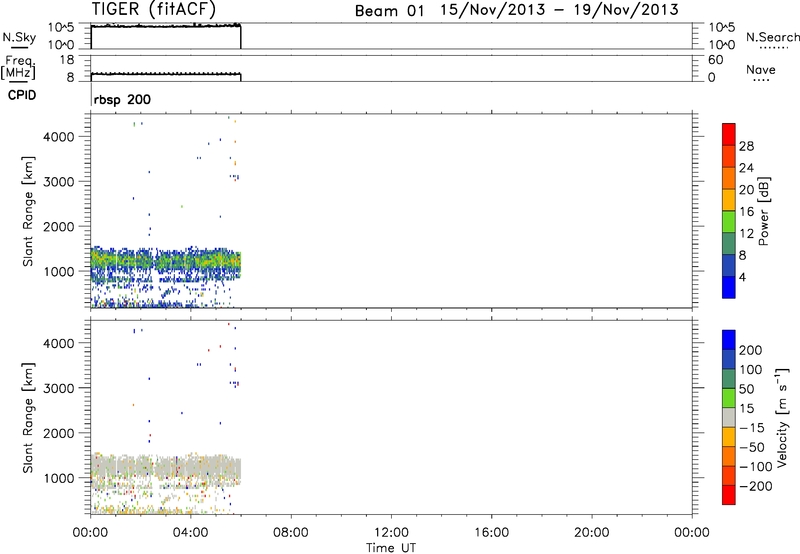Click the gray scatter band in velocity panel

click(166, 467)
